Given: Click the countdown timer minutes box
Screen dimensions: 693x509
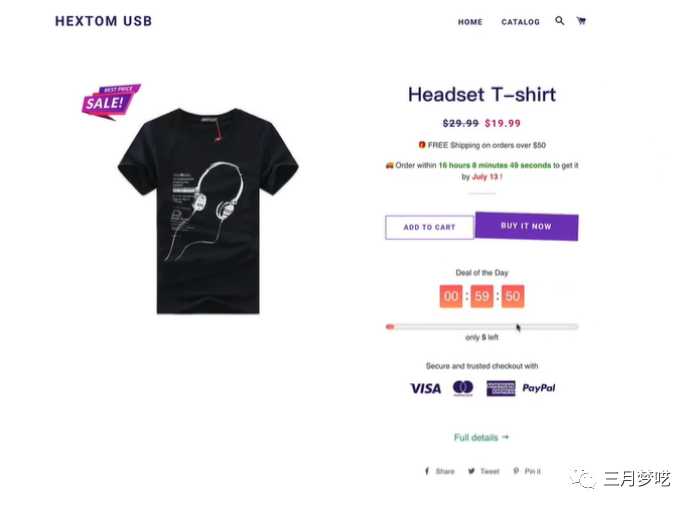Looking at the screenshot, I should [482, 296].
